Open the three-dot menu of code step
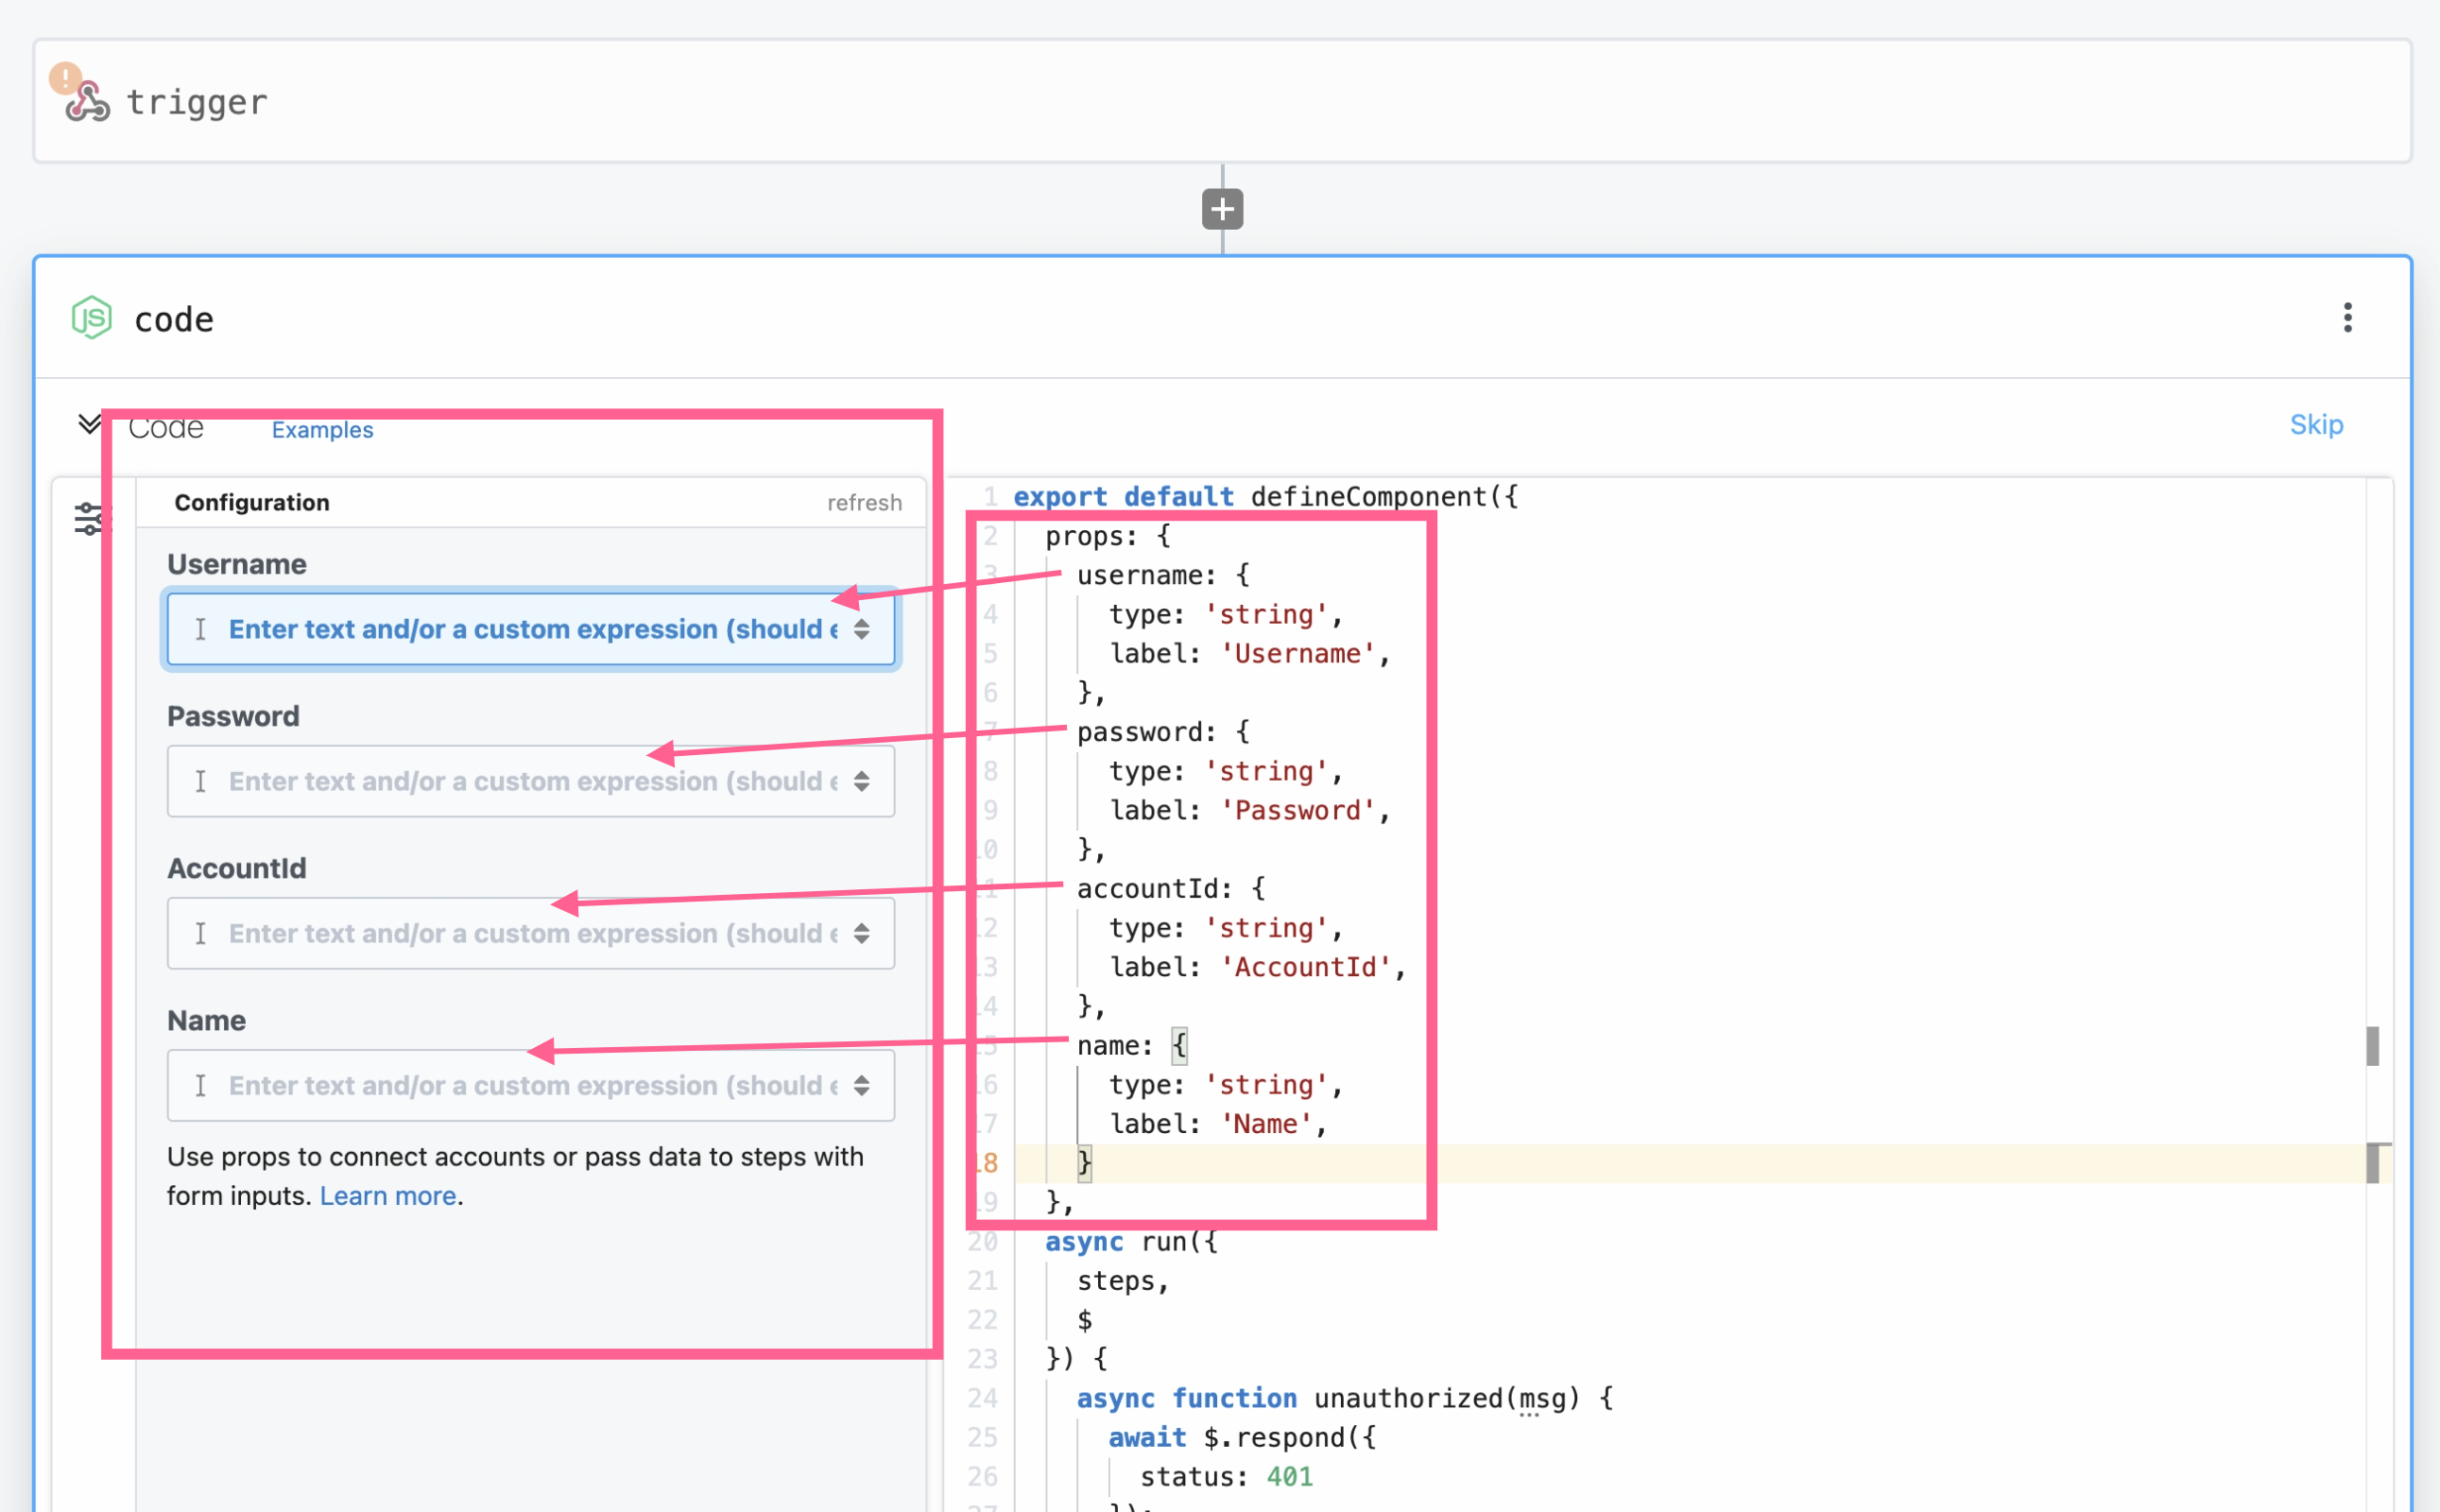Image resolution: width=2440 pixels, height=1512 pixels. 2347,318
